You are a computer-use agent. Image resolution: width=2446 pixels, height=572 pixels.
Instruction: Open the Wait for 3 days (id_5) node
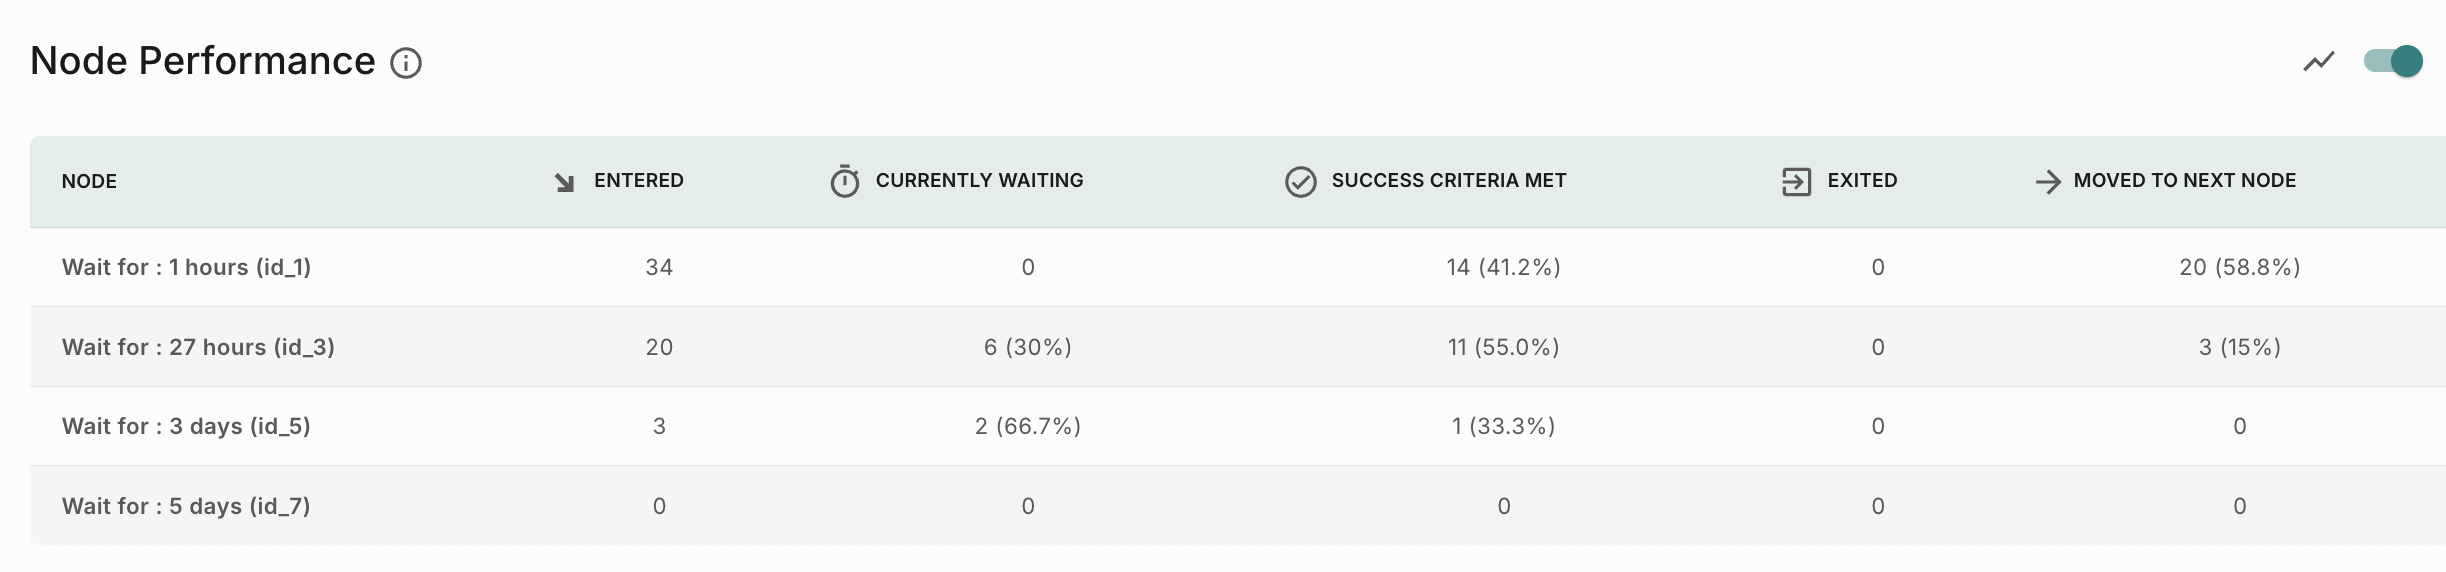coord(186,426)
